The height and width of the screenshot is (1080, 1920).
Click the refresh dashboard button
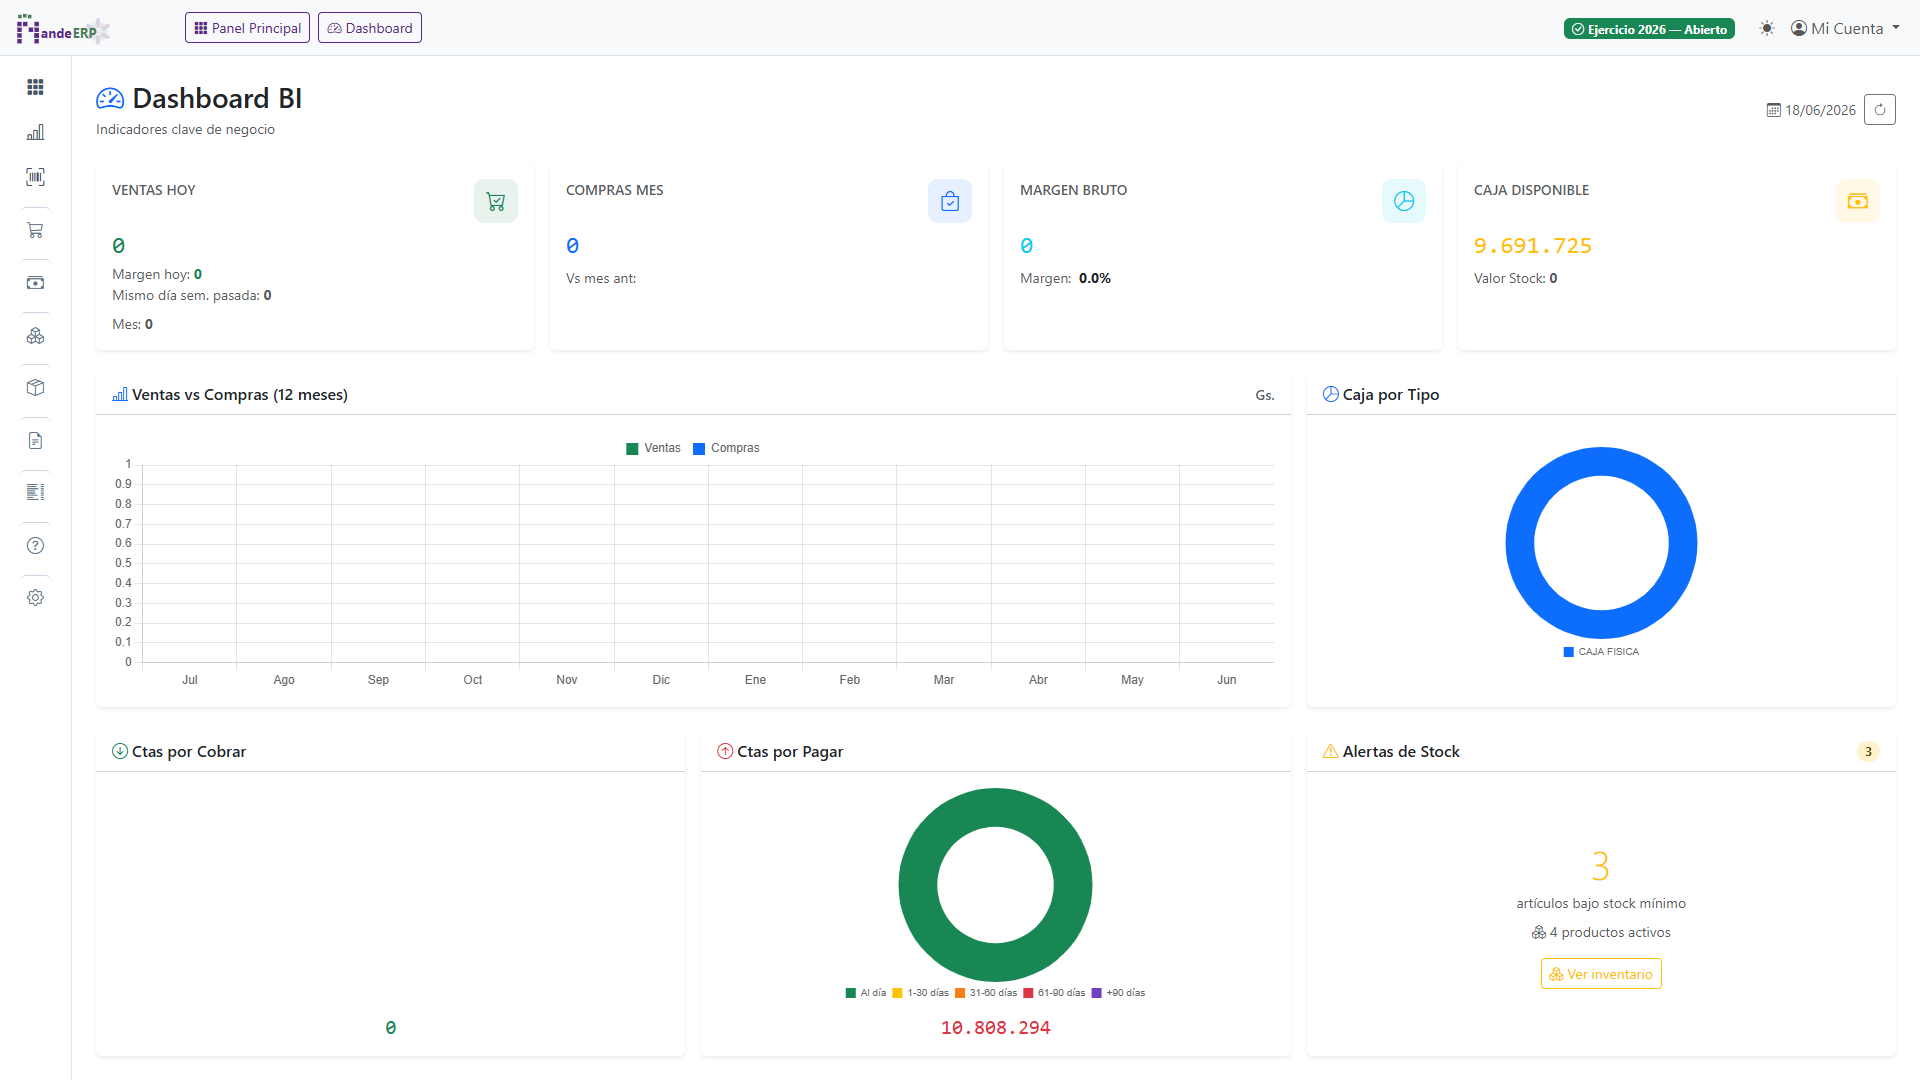tap(1880, 110)
